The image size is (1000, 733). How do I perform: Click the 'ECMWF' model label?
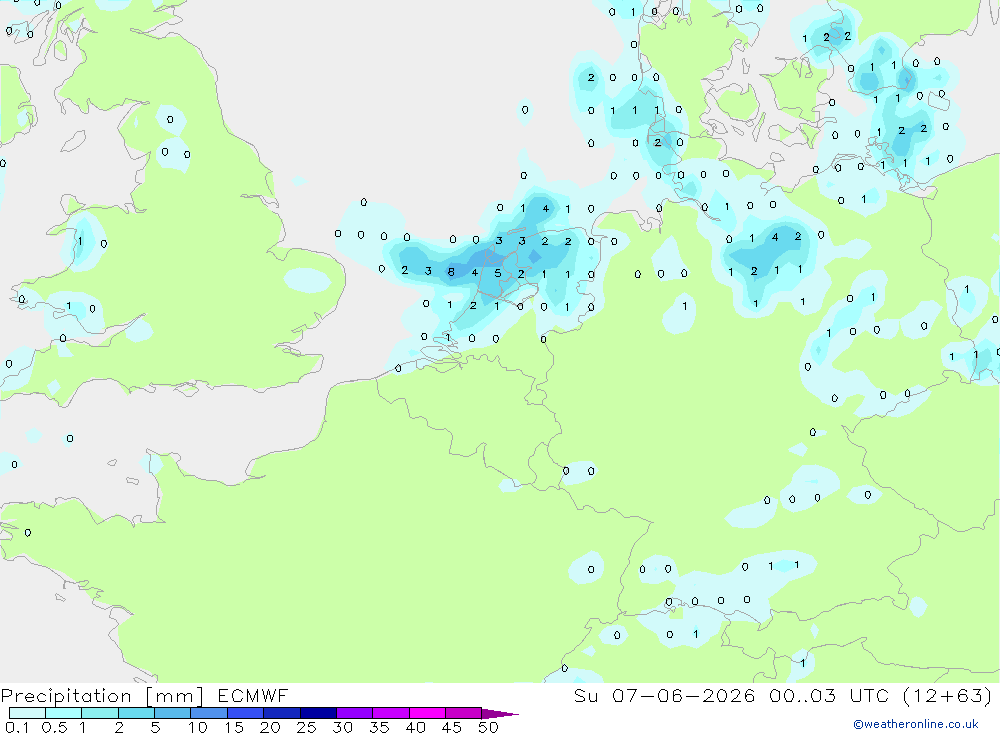point(253,696)
